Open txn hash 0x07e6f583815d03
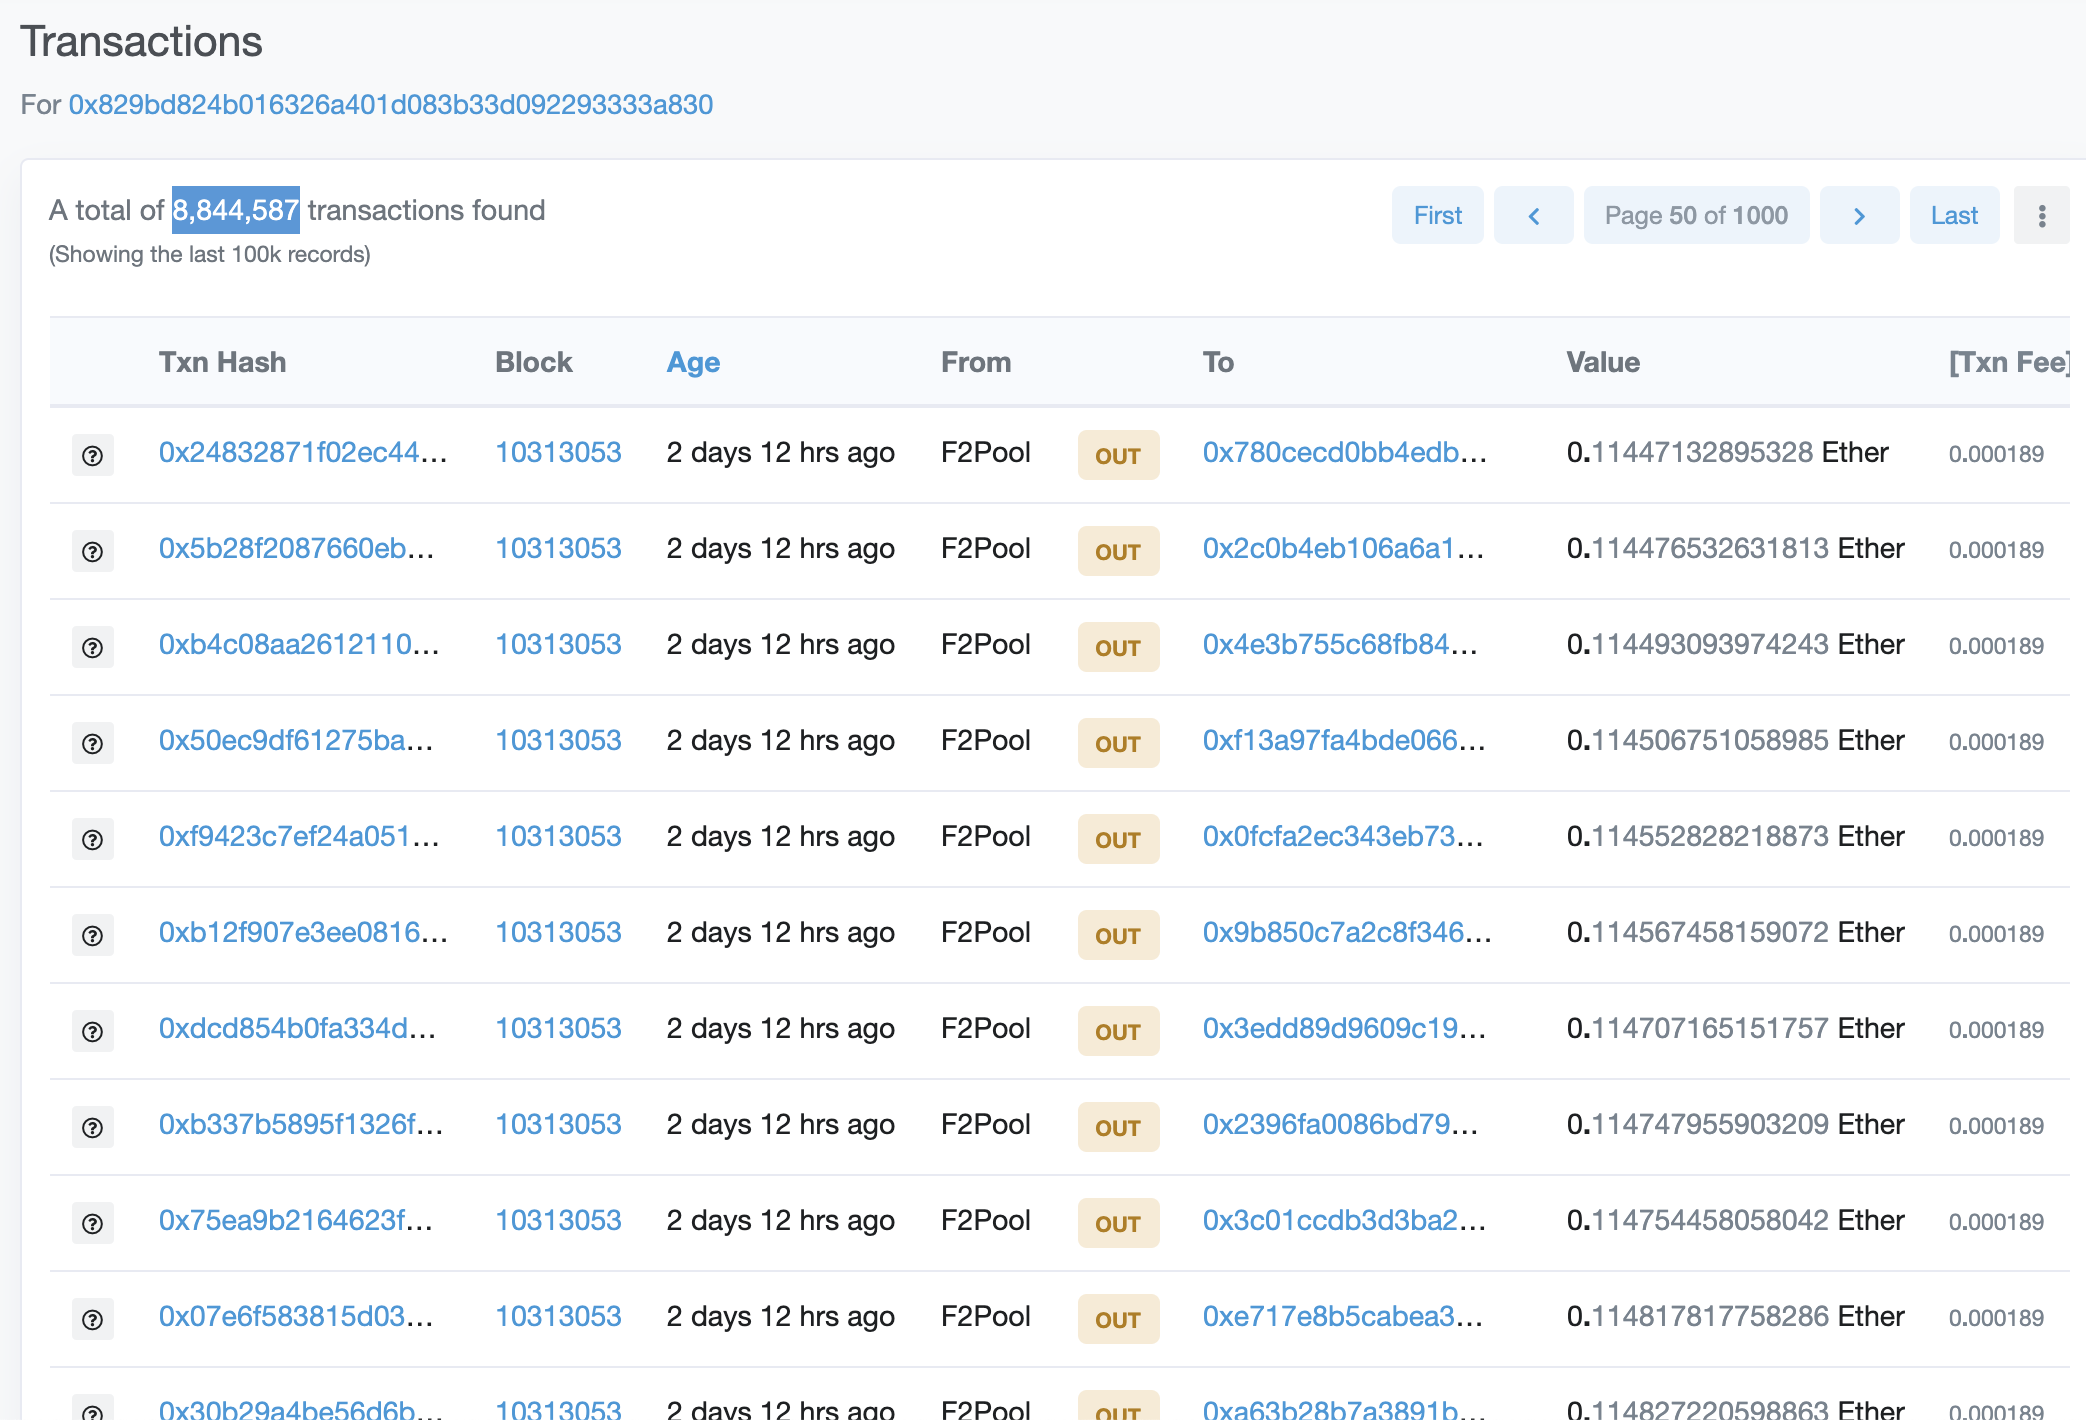 click(296, 1316)
